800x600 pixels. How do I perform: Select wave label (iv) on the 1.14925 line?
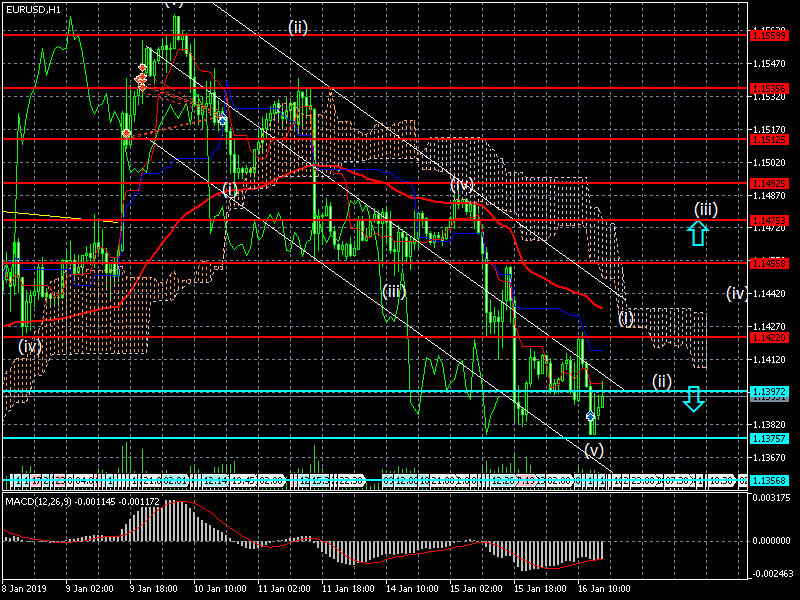coord(462,184)
